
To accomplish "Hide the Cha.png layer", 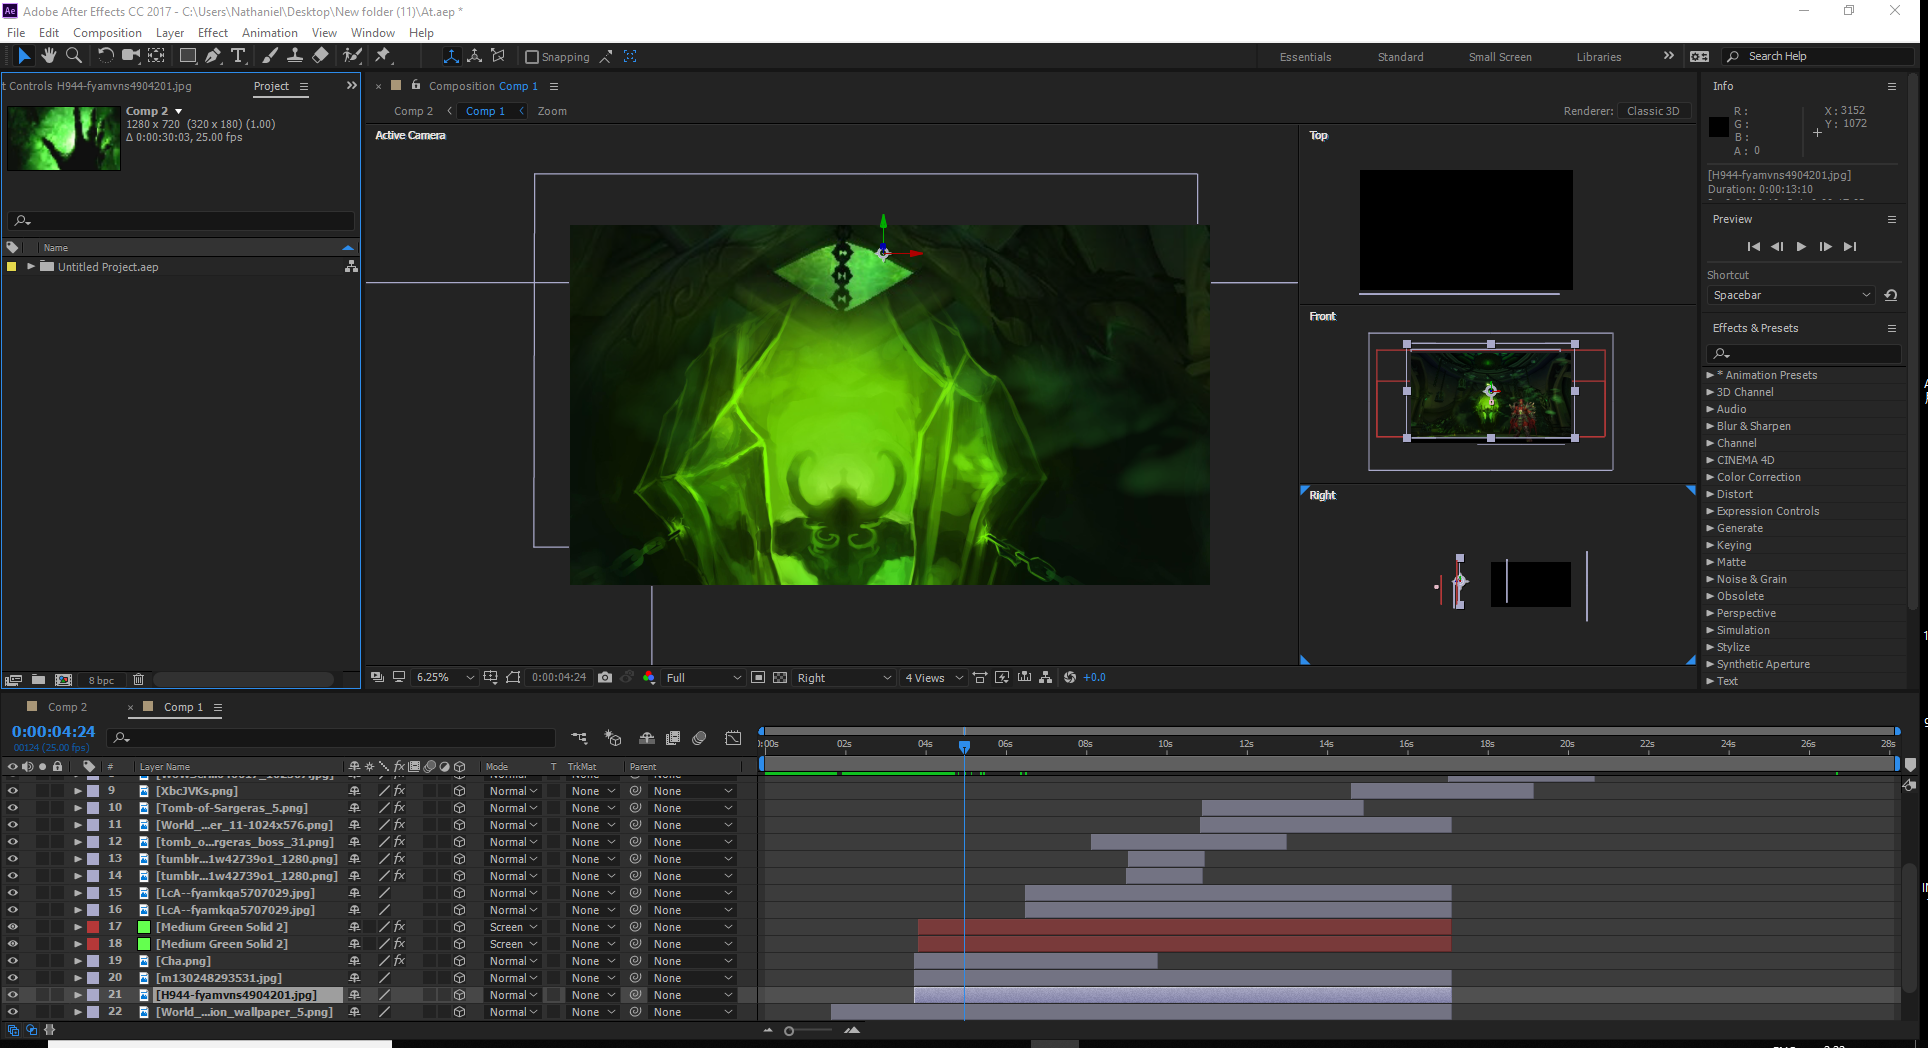I will pos(12,961).
